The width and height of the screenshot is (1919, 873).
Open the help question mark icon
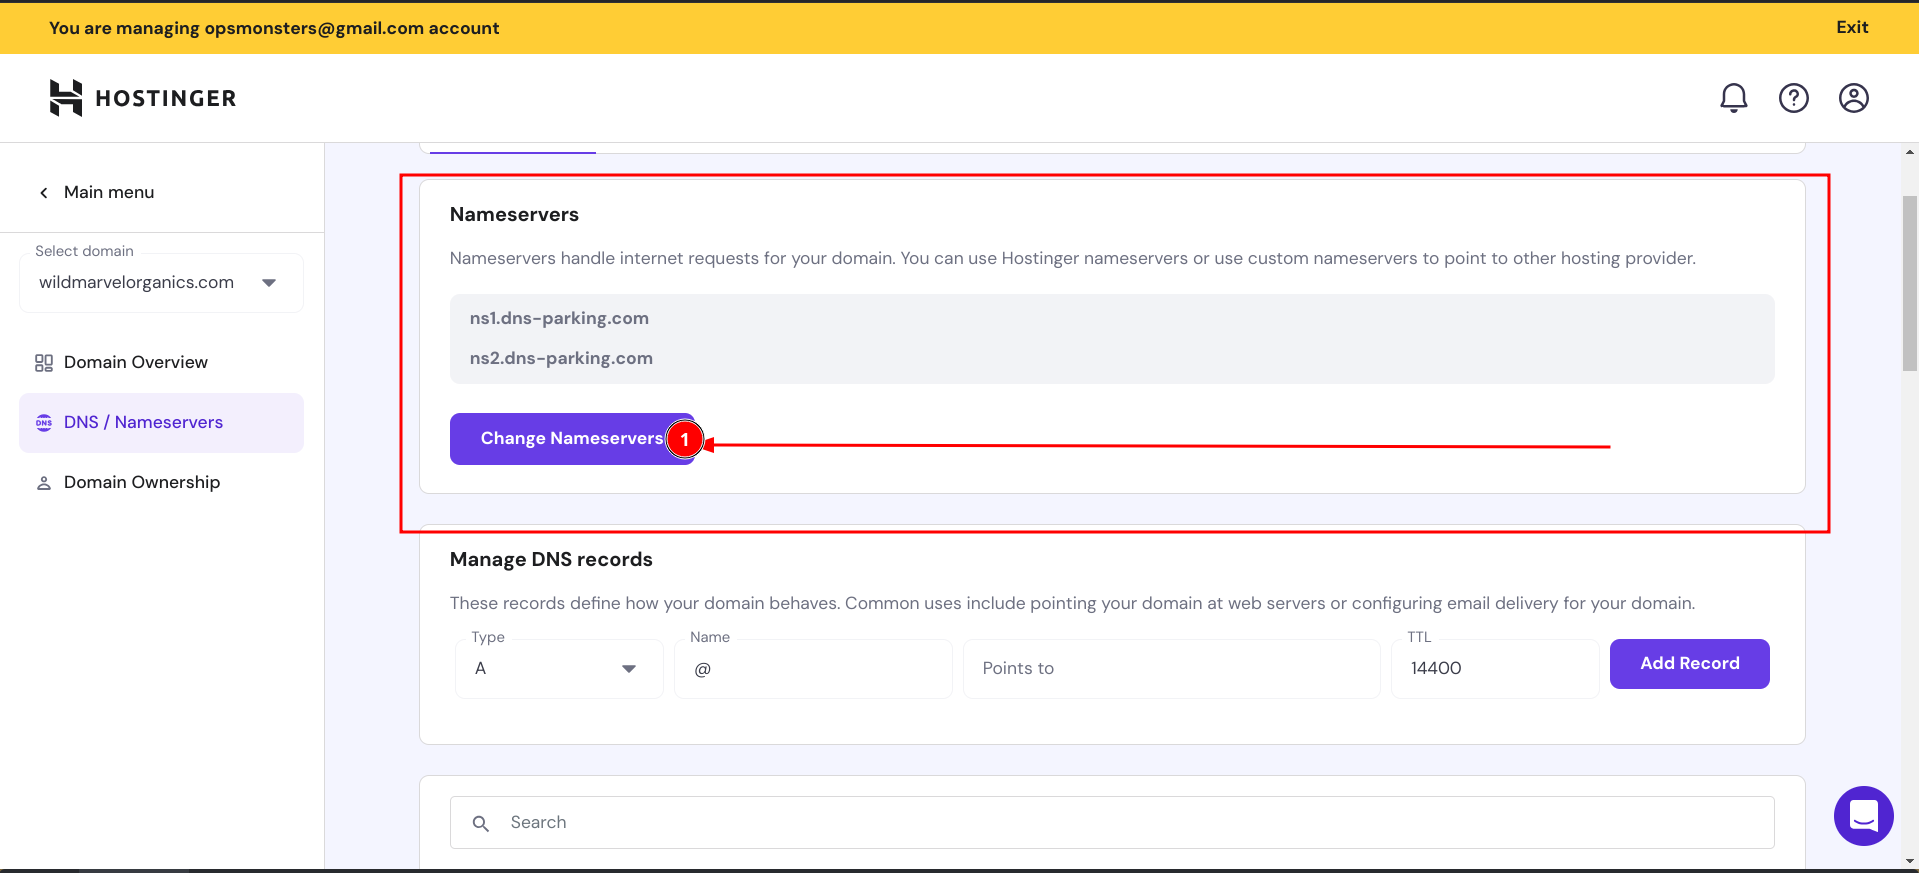click(x=1793, y=98)
